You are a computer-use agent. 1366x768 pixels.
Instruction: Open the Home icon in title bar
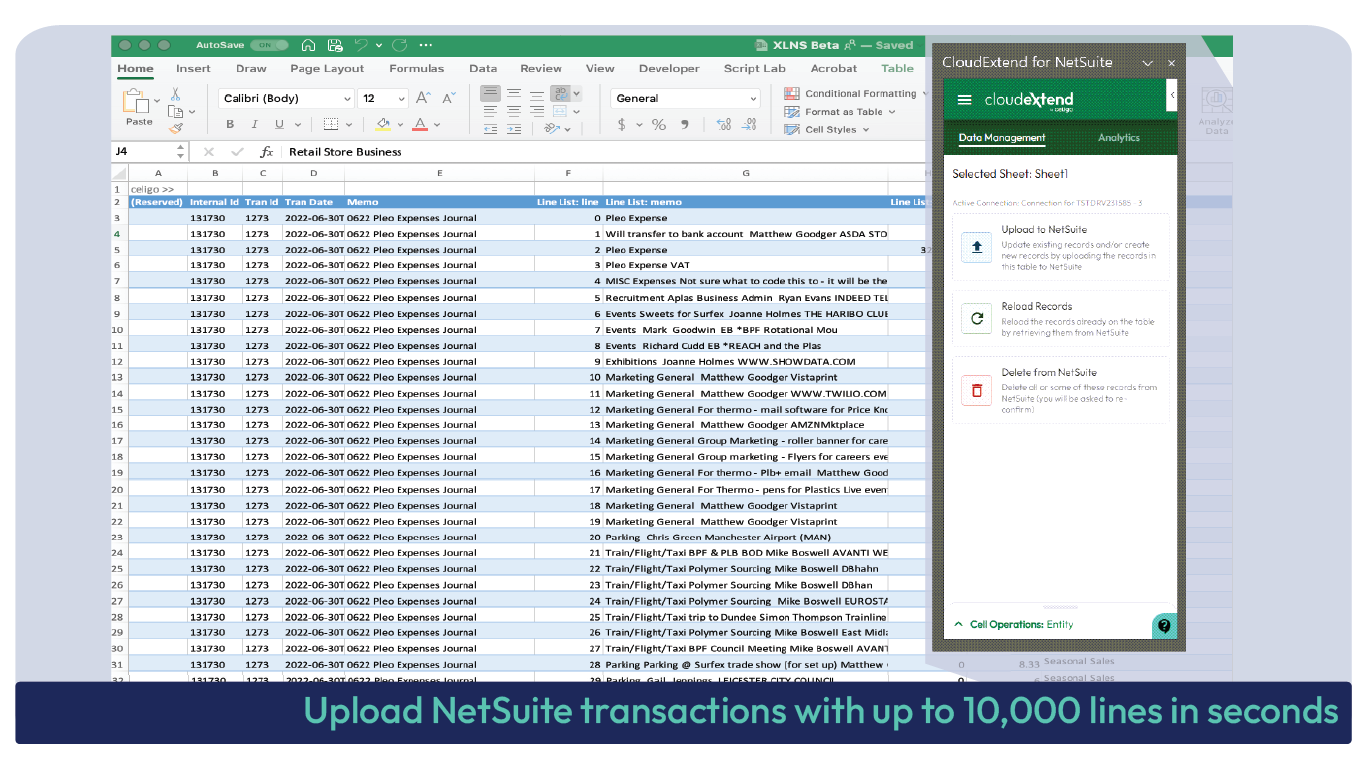pyautogui.click(x=308, y=45)
